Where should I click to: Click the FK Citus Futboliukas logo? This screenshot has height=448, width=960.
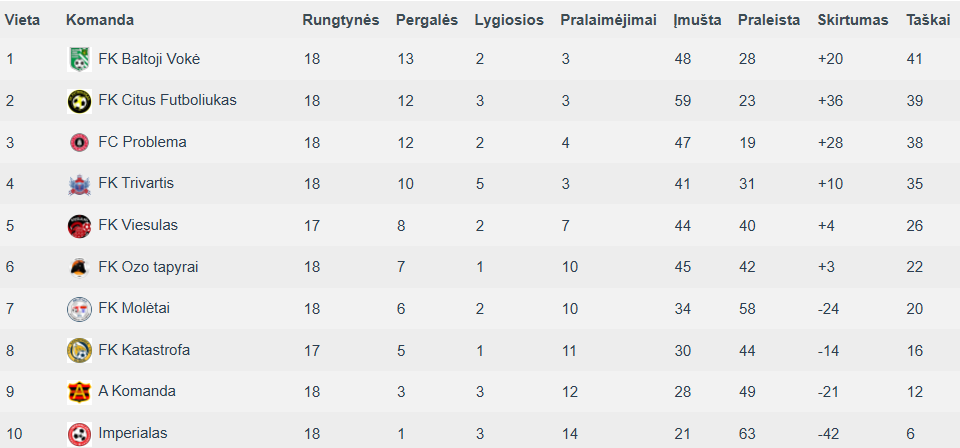[79, 101]
